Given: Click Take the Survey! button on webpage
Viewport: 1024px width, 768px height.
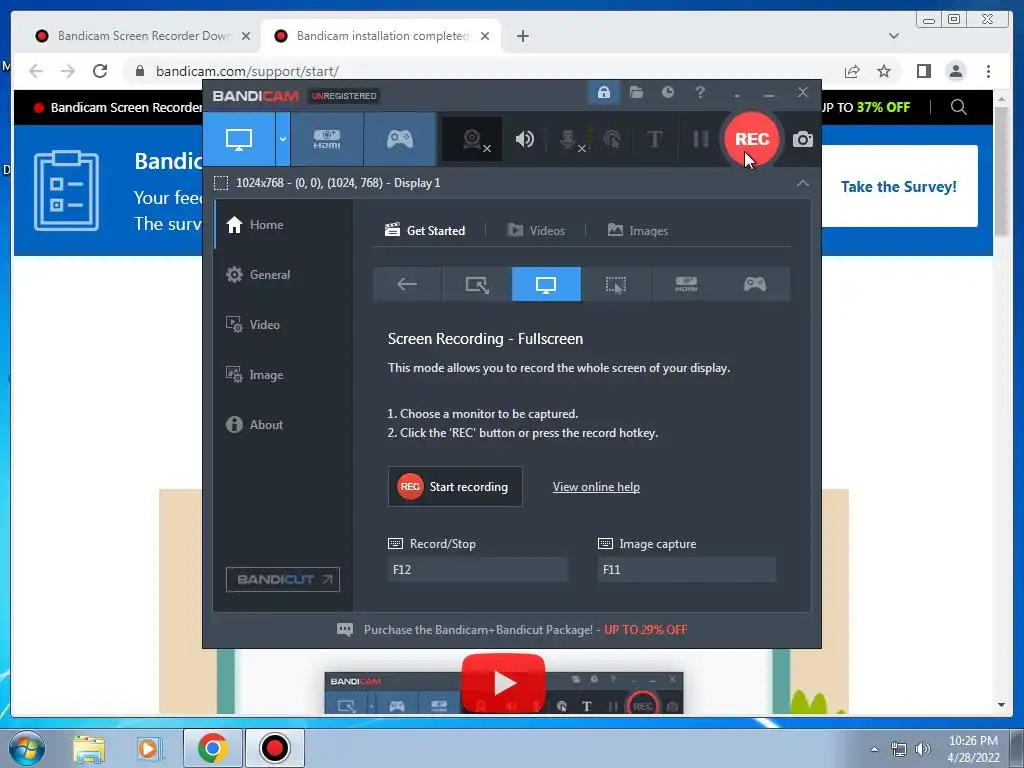Looking at the screenshot, I should coord(899,187).
